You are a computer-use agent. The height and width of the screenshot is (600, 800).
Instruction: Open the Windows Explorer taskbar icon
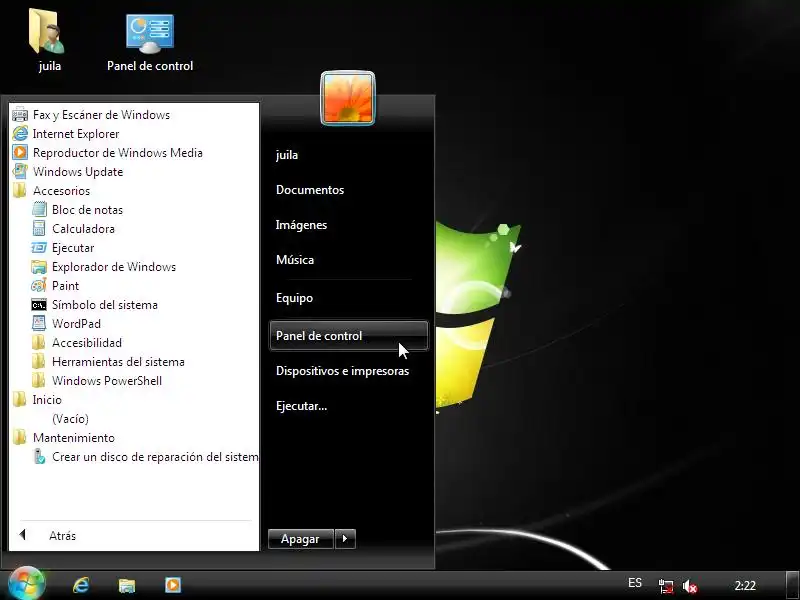tap(127, 585)
